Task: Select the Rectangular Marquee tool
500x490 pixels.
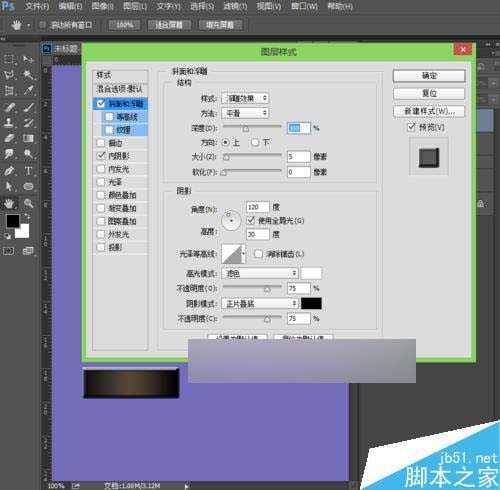Action: click(x=9, y=59)
